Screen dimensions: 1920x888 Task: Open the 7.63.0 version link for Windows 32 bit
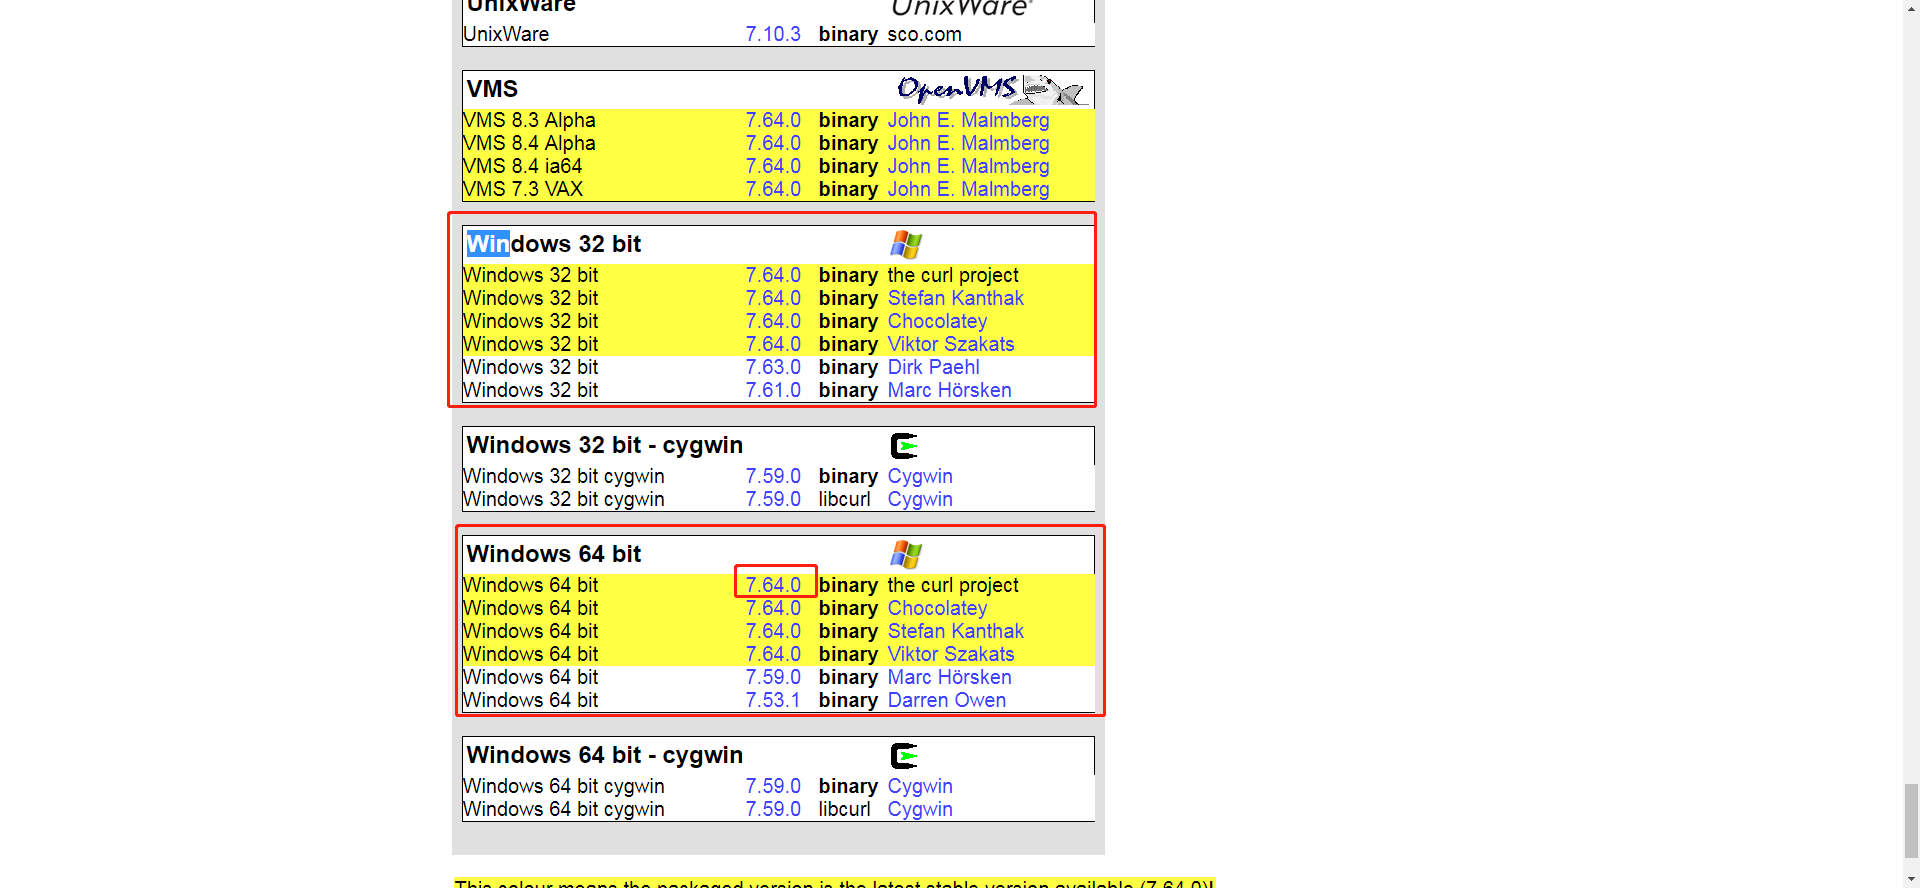pos(773,367)
